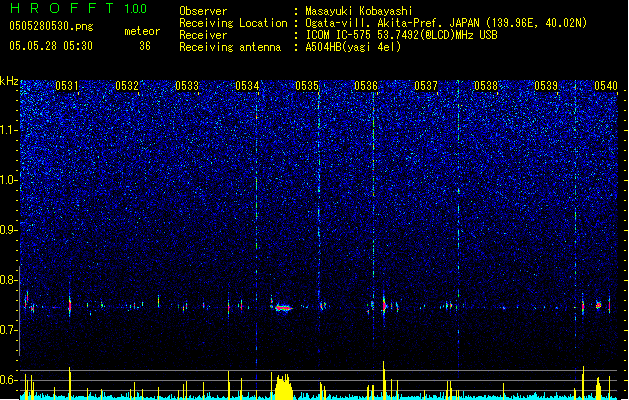
Task: Click the time marker 0533
Action: click(187, 86)
